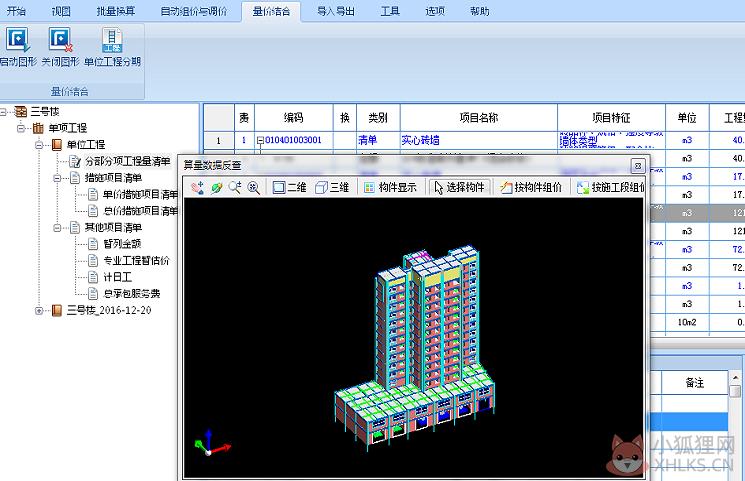Activate the zoom window magnifier icon

tap(235, 187)
